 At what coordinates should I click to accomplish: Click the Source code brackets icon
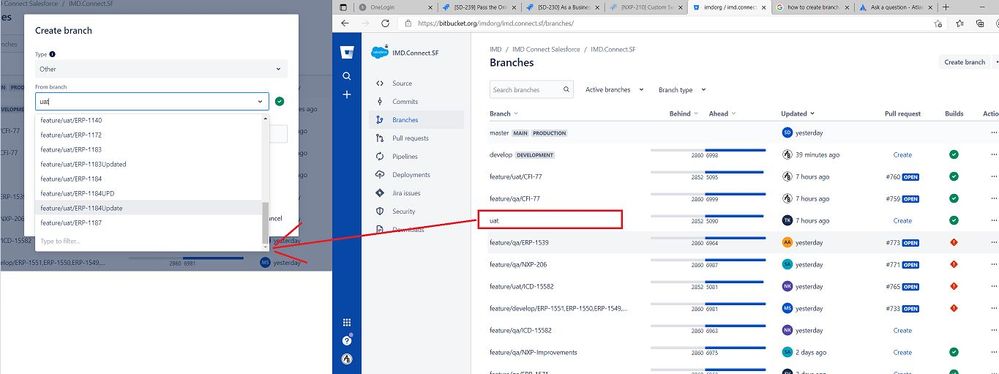(380, 83)
